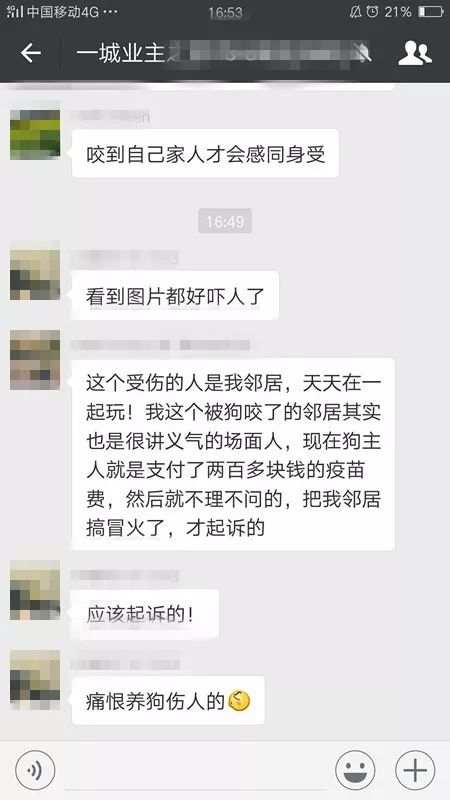Tap the avatar beside the long neighbor message
Screen dimensions: 450x800
35,360
